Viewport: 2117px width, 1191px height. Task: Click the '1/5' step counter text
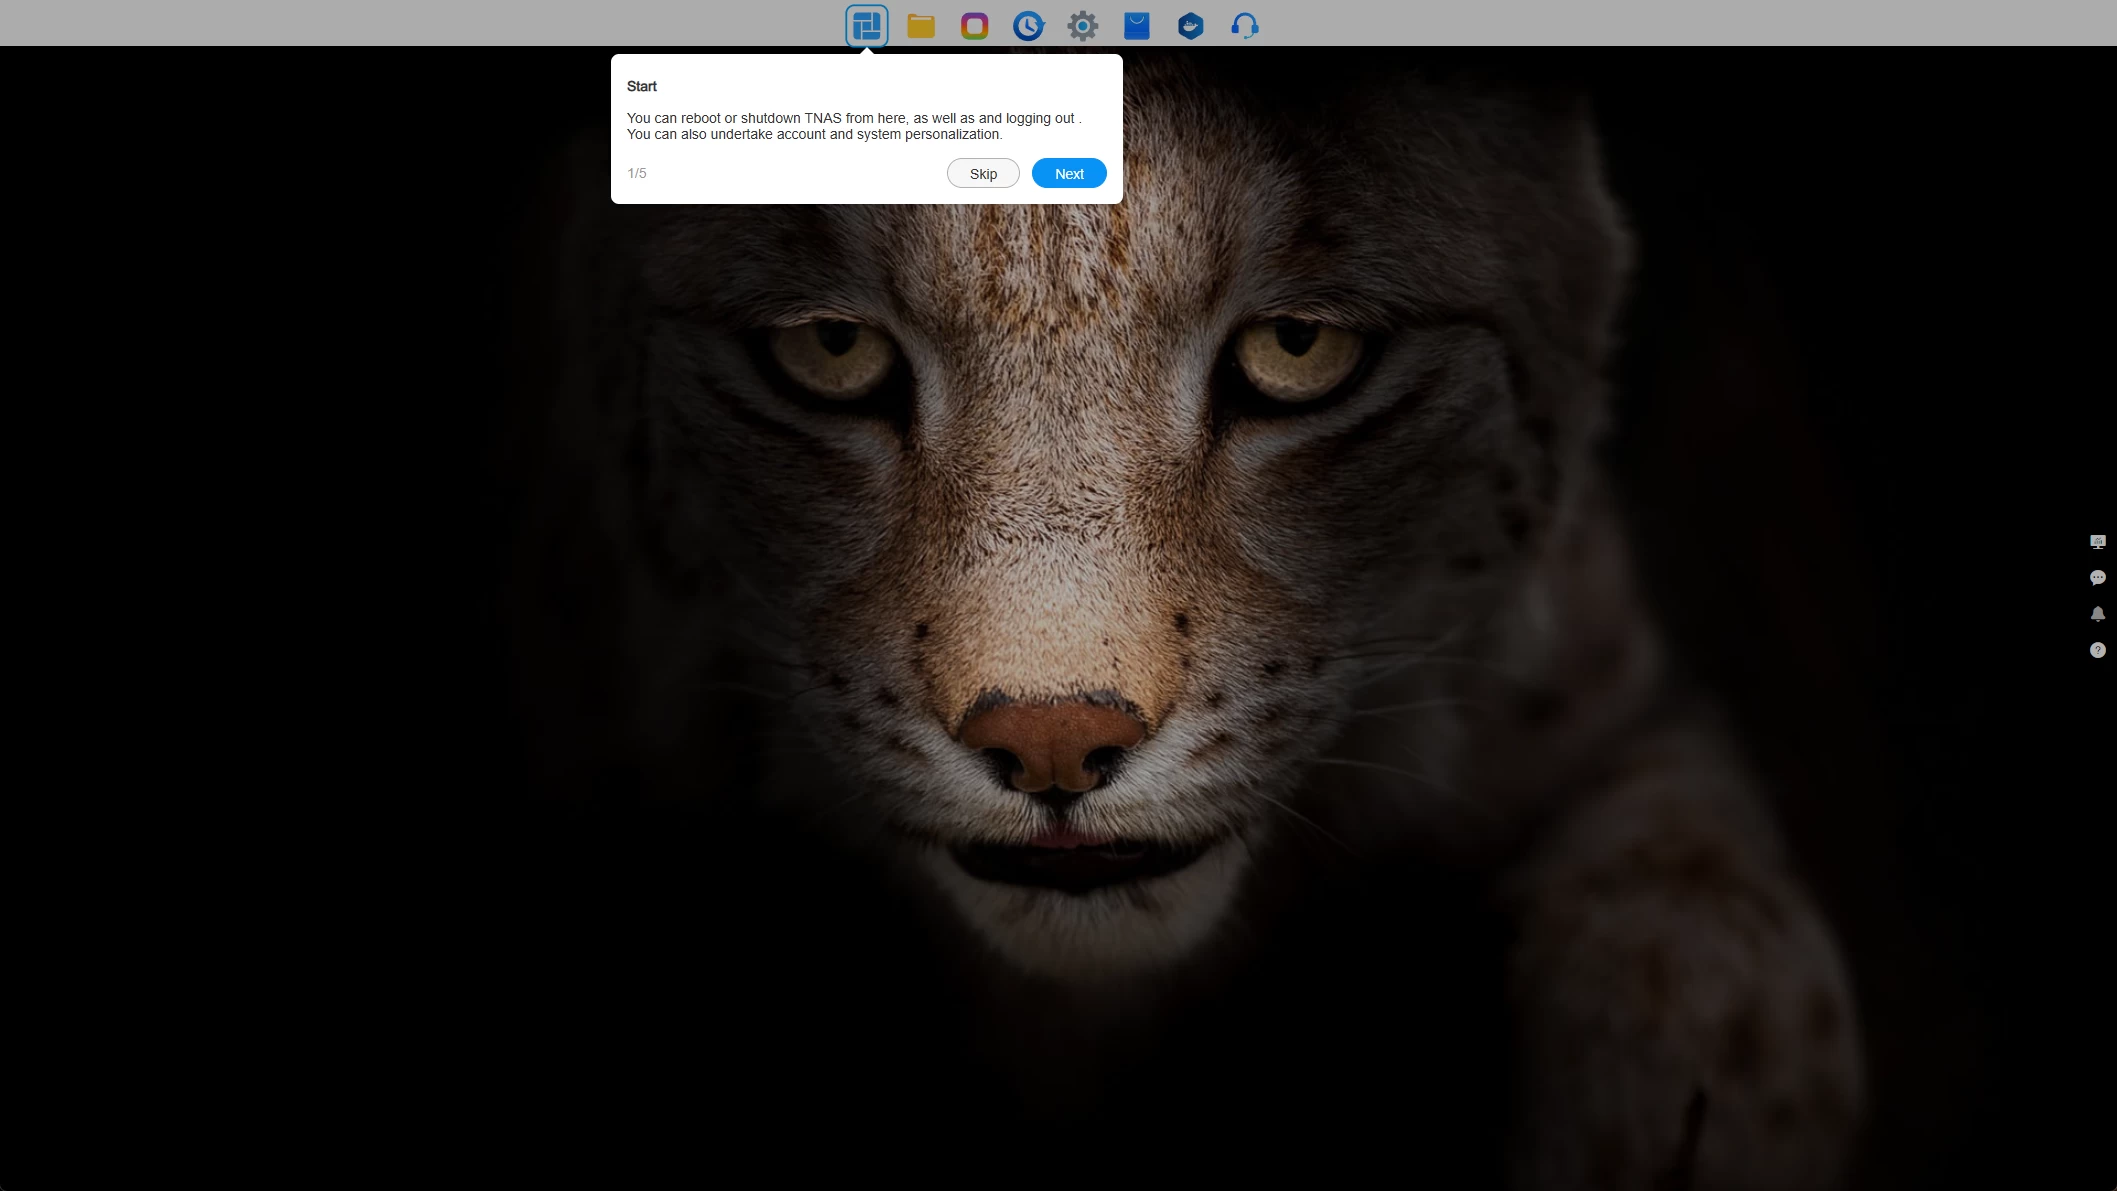pos(637,173)
